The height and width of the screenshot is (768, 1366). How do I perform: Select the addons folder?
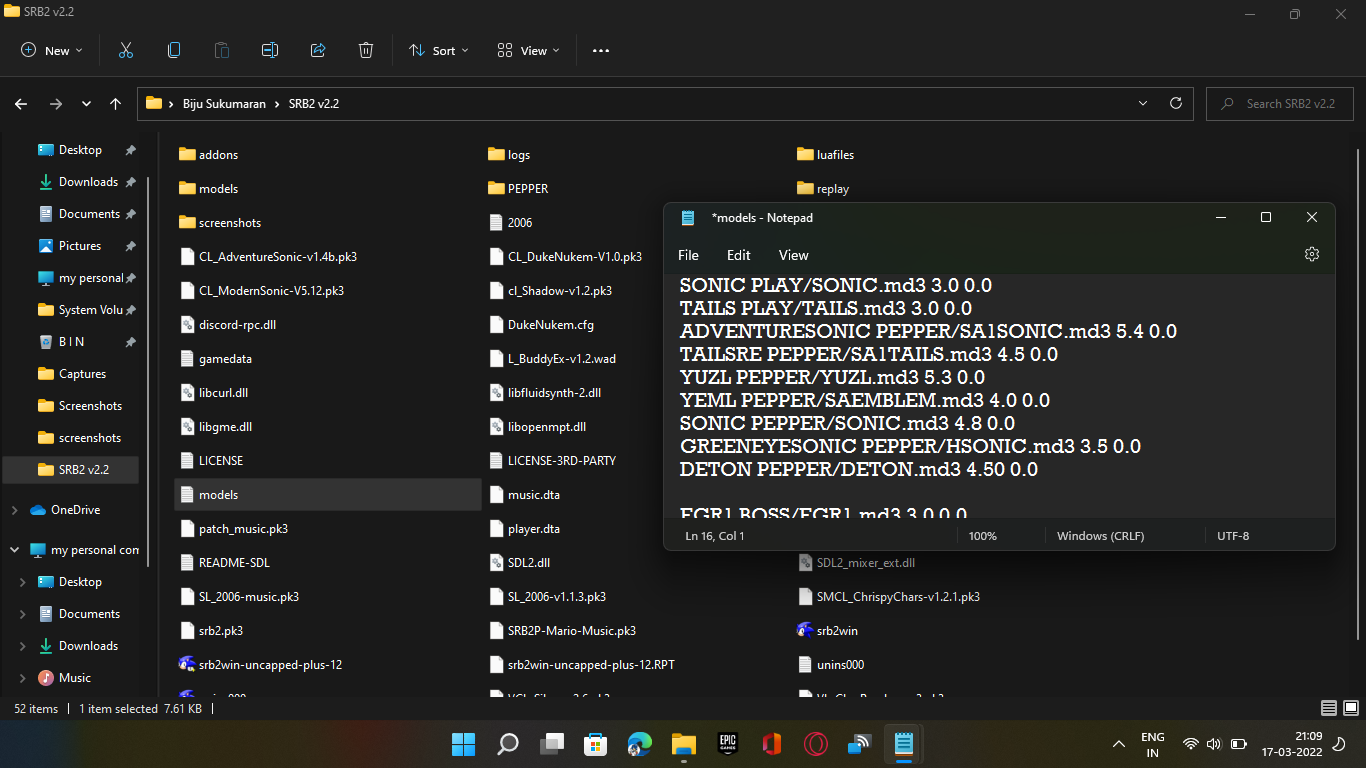pos(209,155)
